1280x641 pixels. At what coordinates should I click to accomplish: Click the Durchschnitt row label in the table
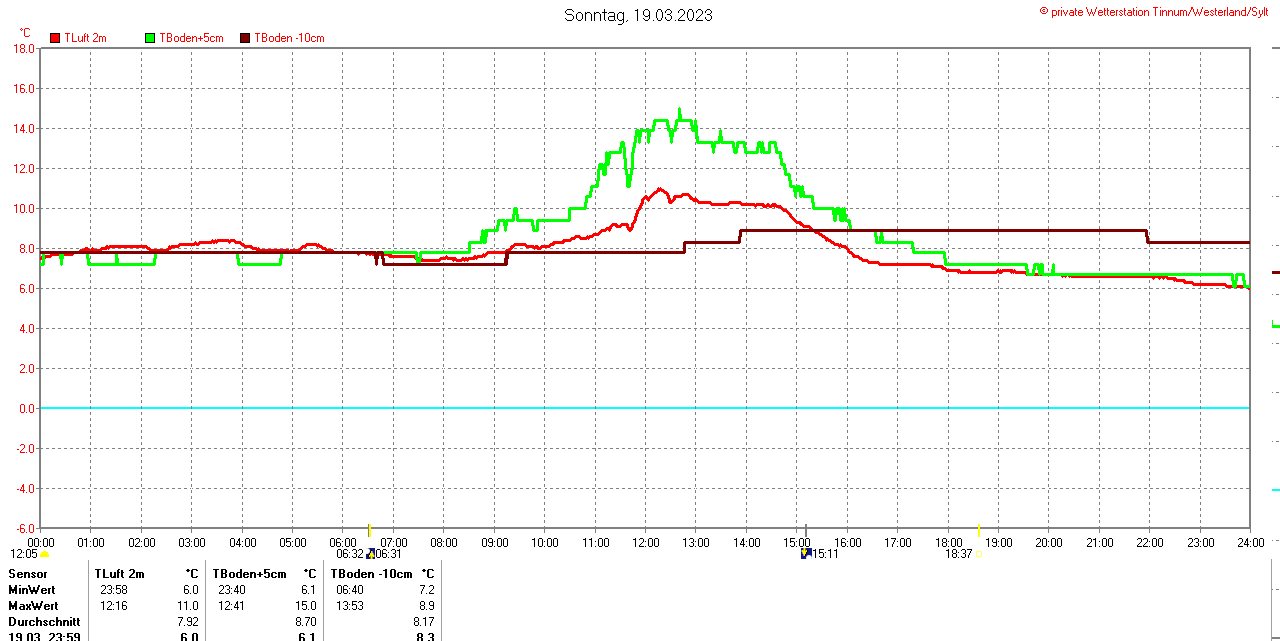[x=44, y=622]
